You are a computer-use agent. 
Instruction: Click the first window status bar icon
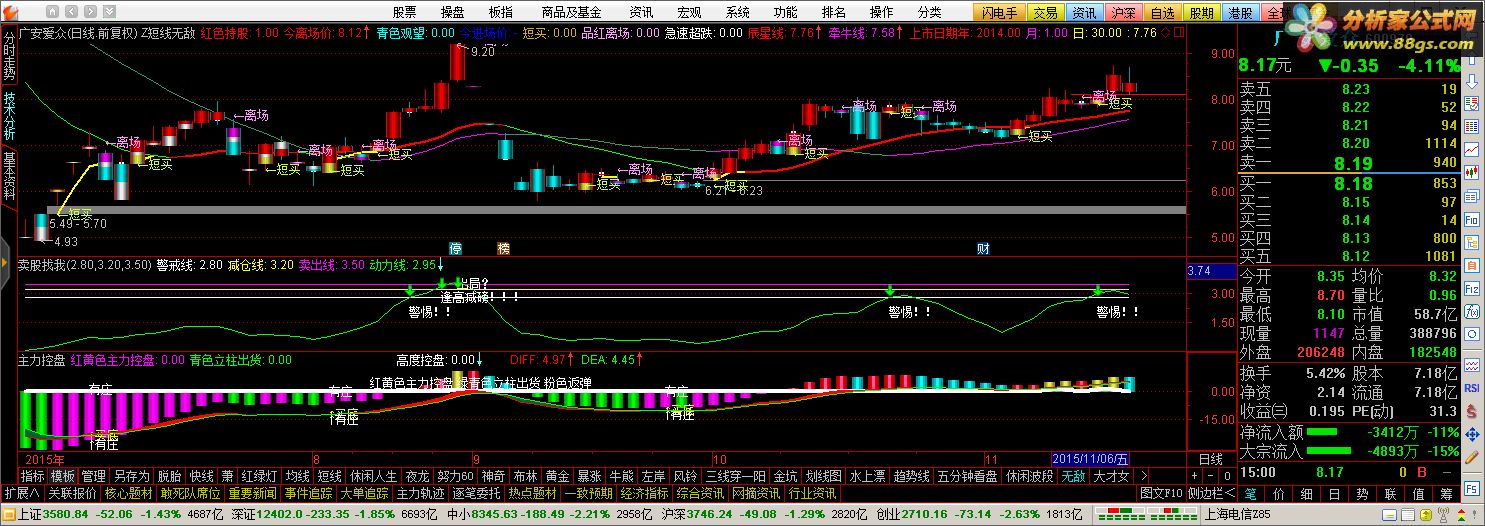pos(1391,516)
